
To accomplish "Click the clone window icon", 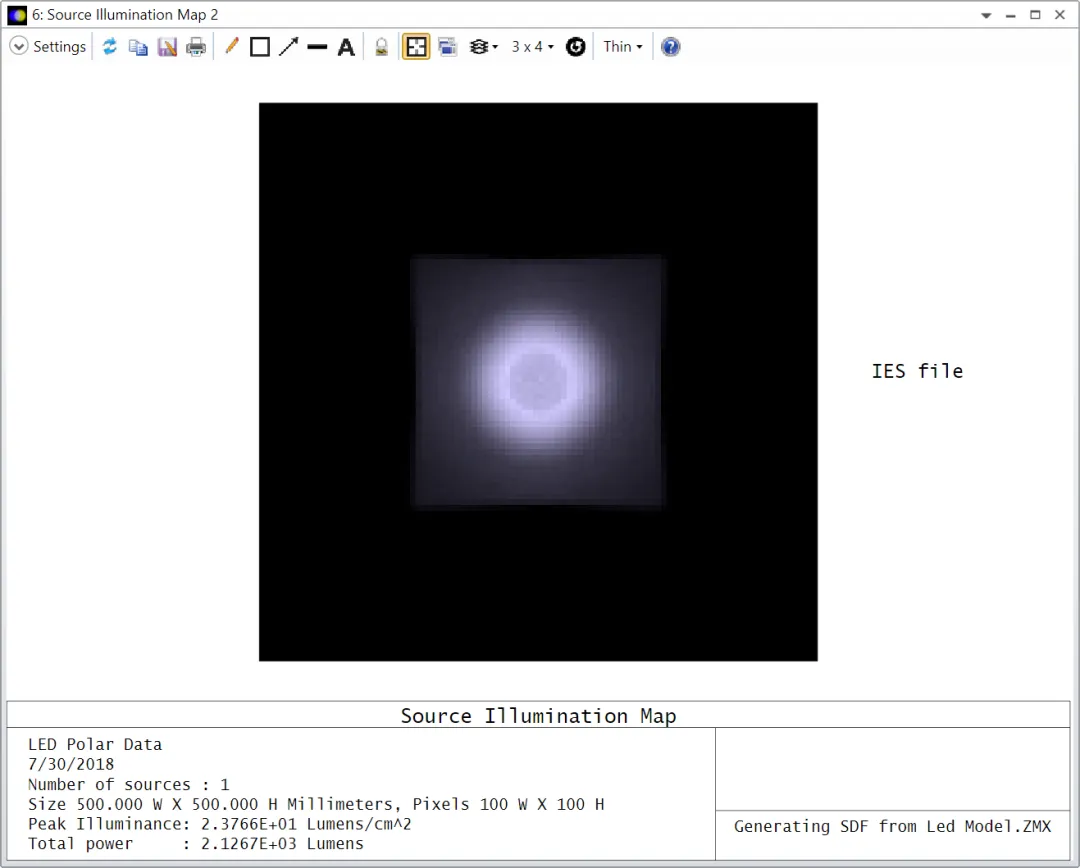I will coord(448,47).
